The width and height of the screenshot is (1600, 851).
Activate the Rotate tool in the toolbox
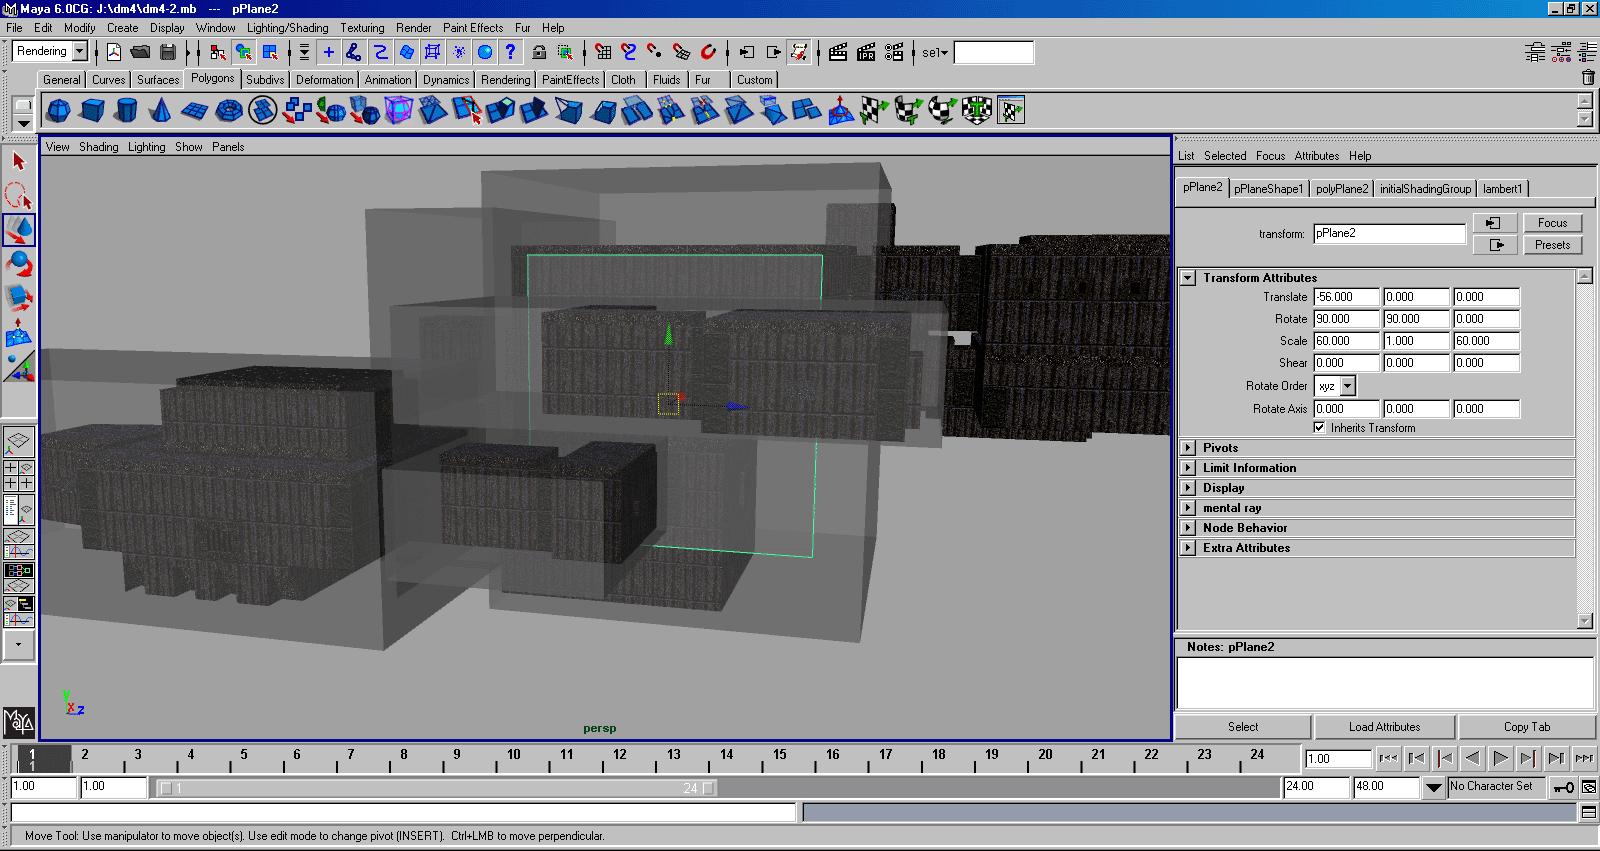19,264
